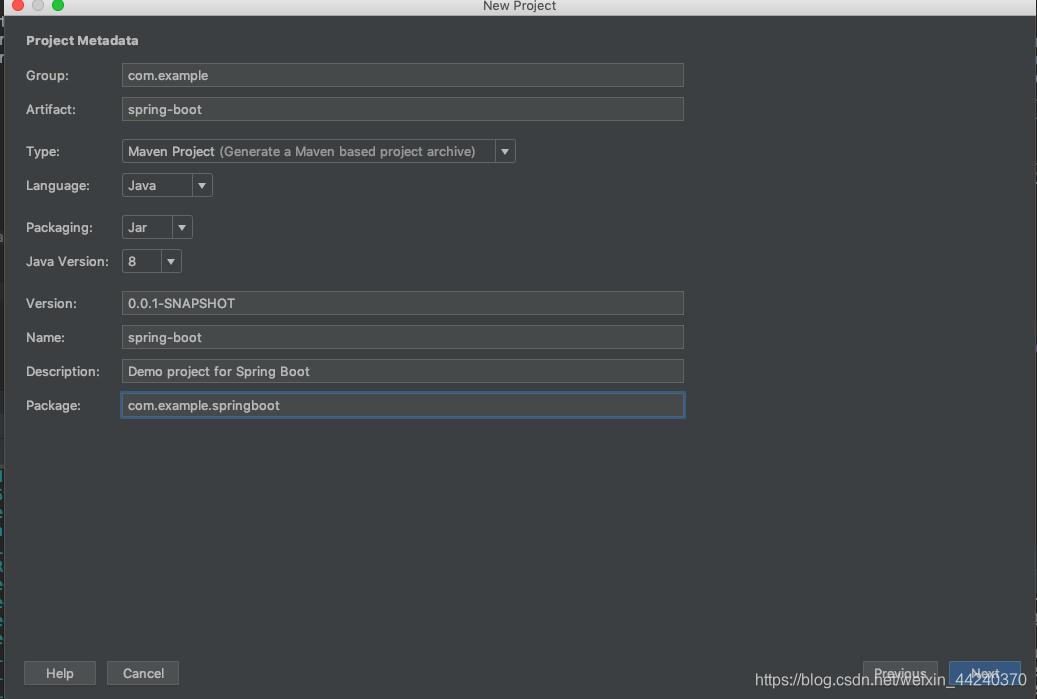Click the Name: label
Viewport: 1037px width, 699px height.
tap(45, 337)
